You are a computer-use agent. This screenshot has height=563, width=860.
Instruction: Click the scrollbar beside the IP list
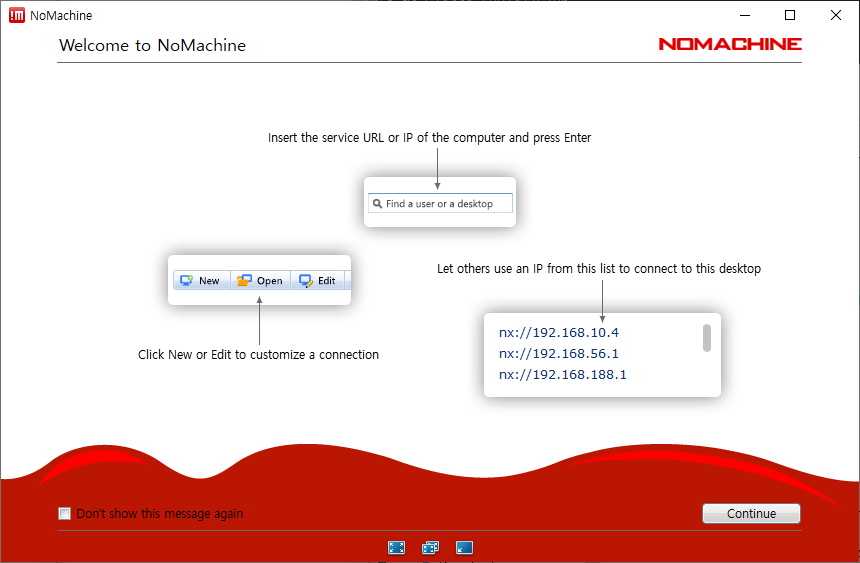(x=706, y=338)
